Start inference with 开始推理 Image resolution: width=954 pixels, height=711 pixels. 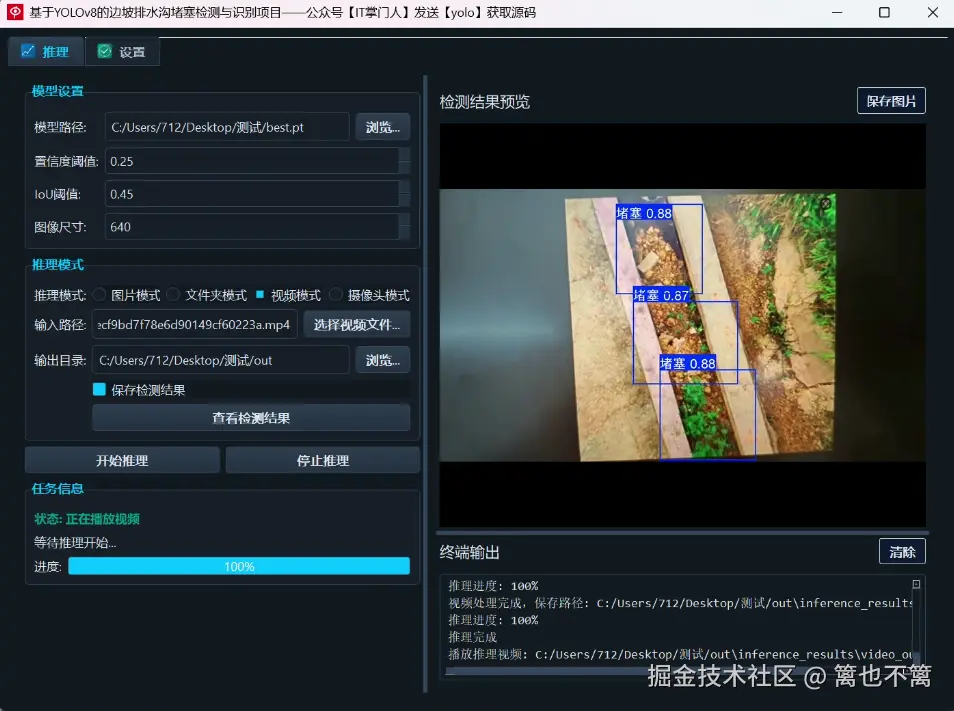(x=122, y=460)
